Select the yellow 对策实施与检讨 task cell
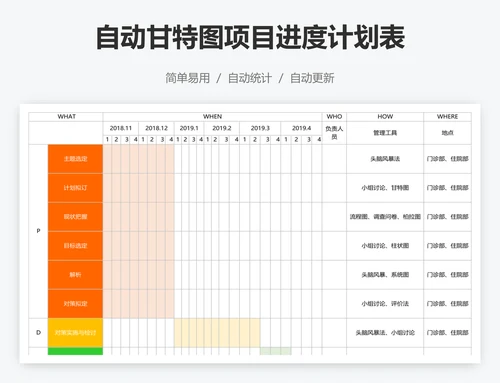The height and width of the screenshot is (383, 500). [x=75, y=333]
